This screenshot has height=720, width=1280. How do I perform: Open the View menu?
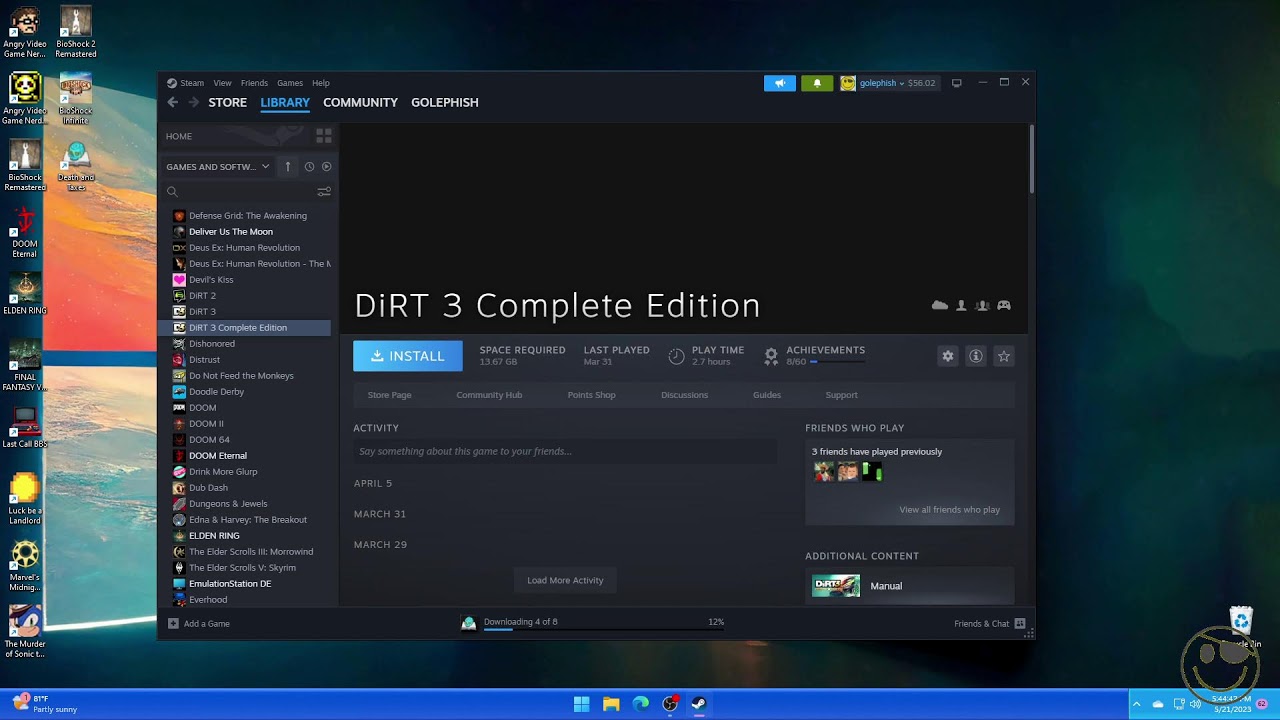222,83
